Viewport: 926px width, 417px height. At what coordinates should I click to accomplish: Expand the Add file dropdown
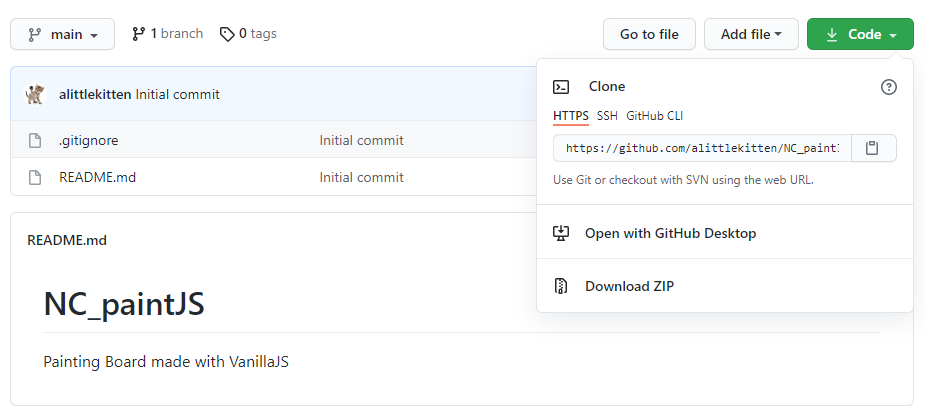(751, 34)
